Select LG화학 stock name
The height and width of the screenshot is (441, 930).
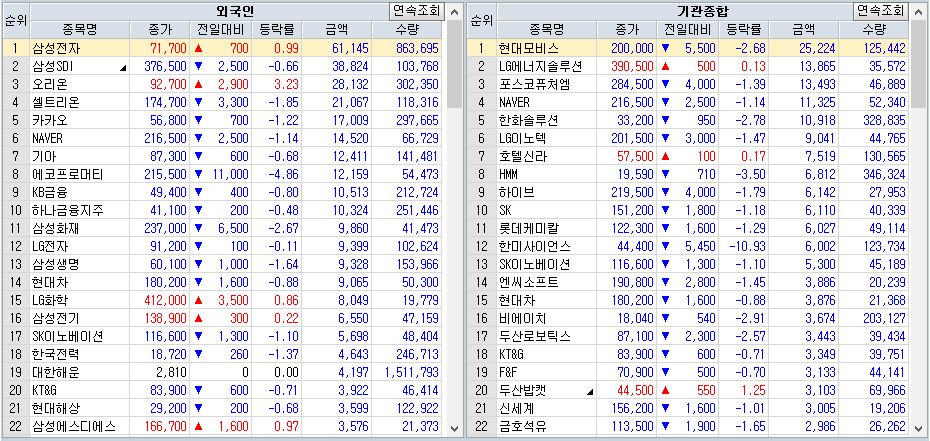(x=51, y=301)
